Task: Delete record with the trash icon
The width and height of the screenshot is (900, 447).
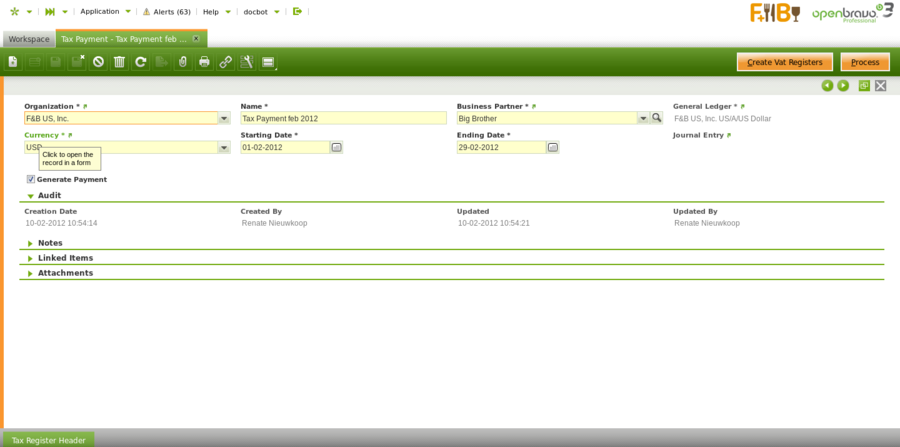Action: point(119,62)
